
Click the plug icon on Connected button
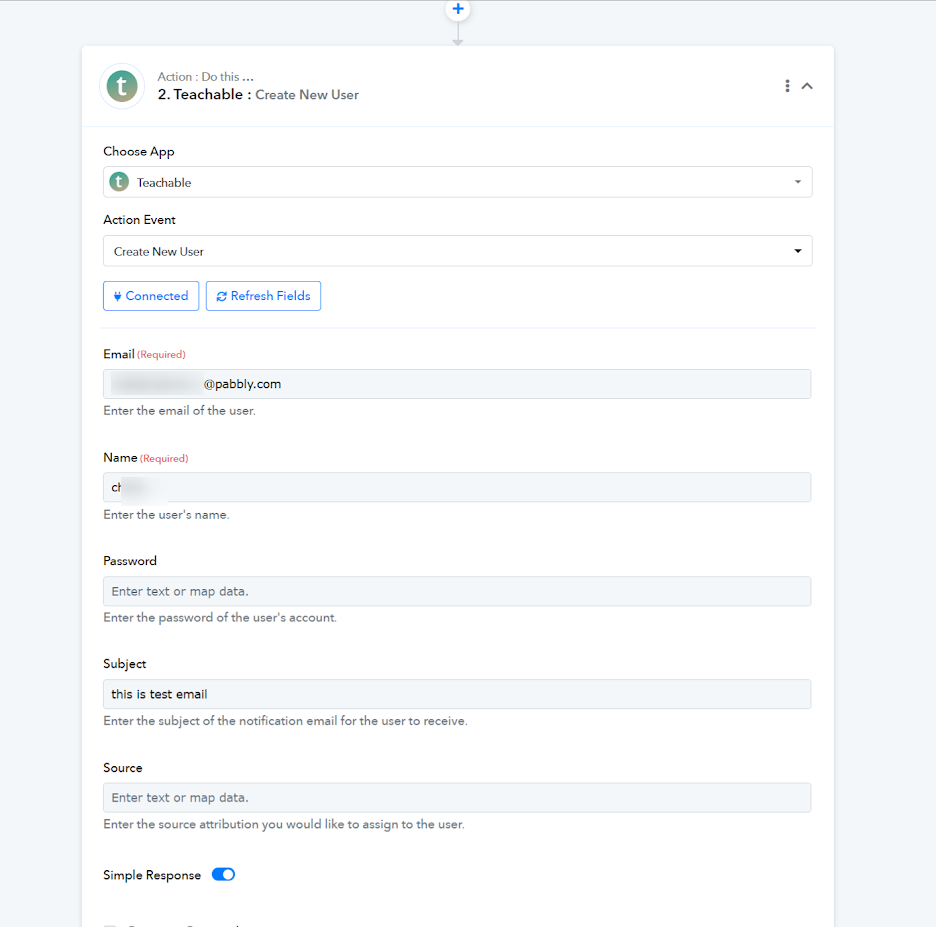(x=118, y=296)
